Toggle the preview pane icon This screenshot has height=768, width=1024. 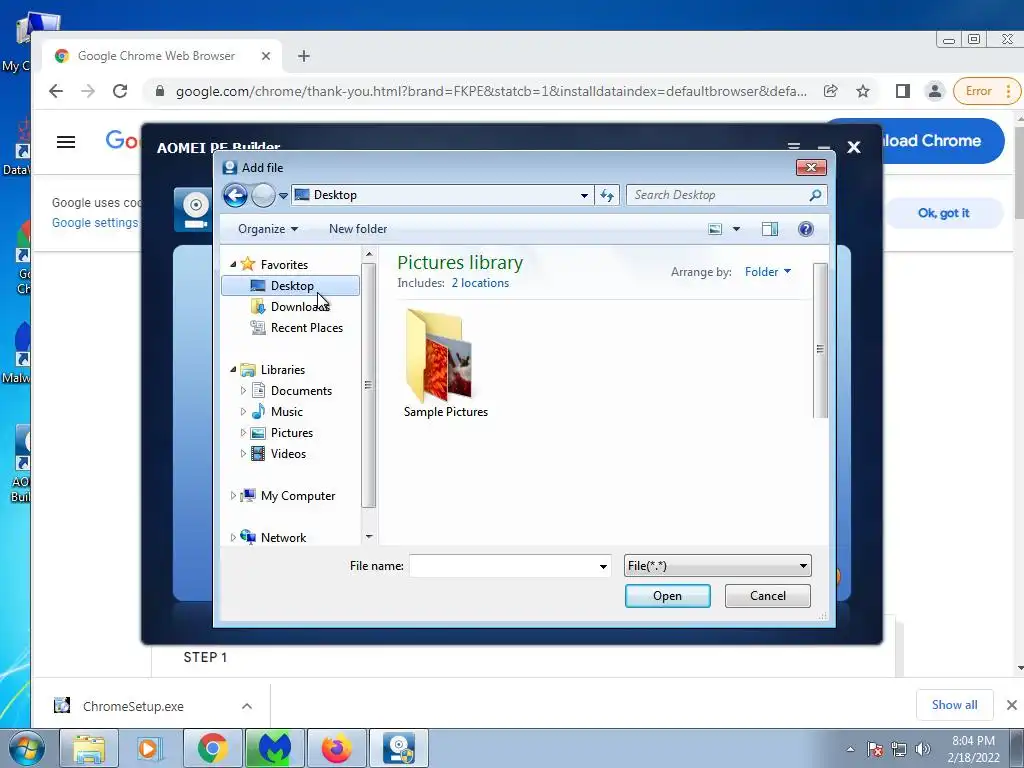(x=770, y=229)
